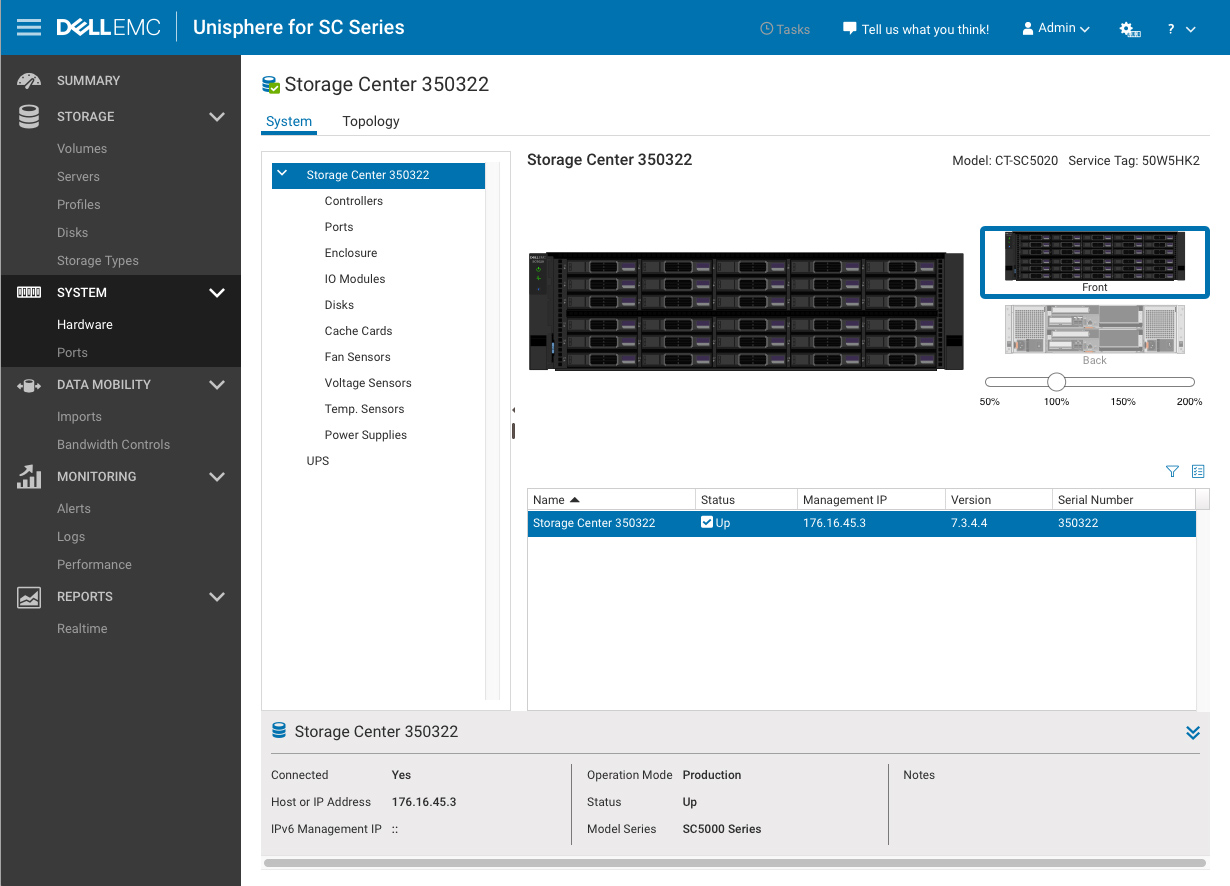
Task: Select IO Modules in the hardware tree
Action: coord(355,279)
